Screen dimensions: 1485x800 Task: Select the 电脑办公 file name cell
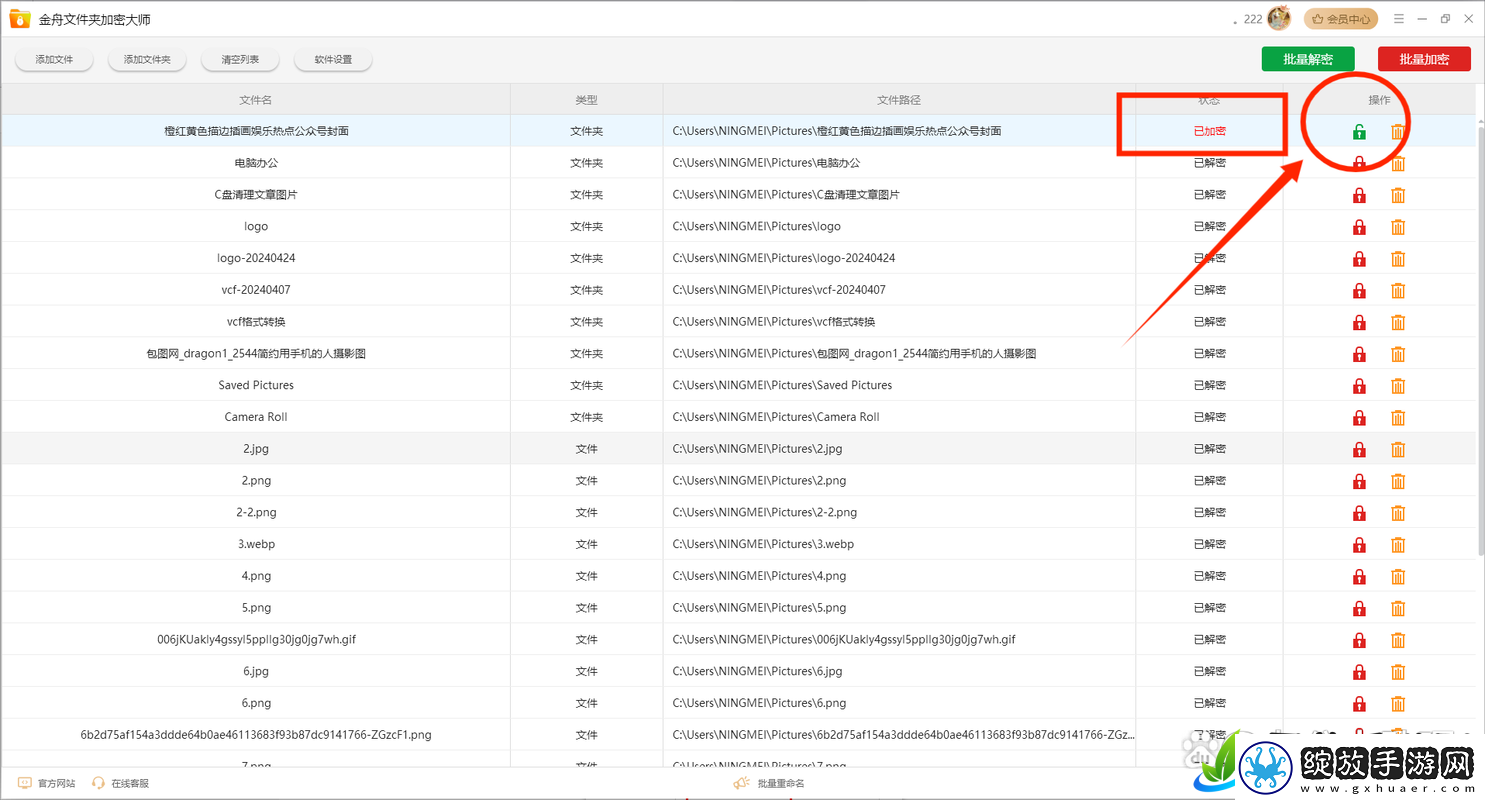[x=256, y=163]
